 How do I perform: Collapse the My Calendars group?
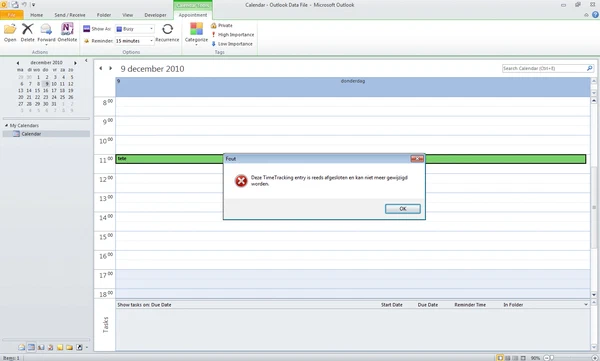(7, 125)
